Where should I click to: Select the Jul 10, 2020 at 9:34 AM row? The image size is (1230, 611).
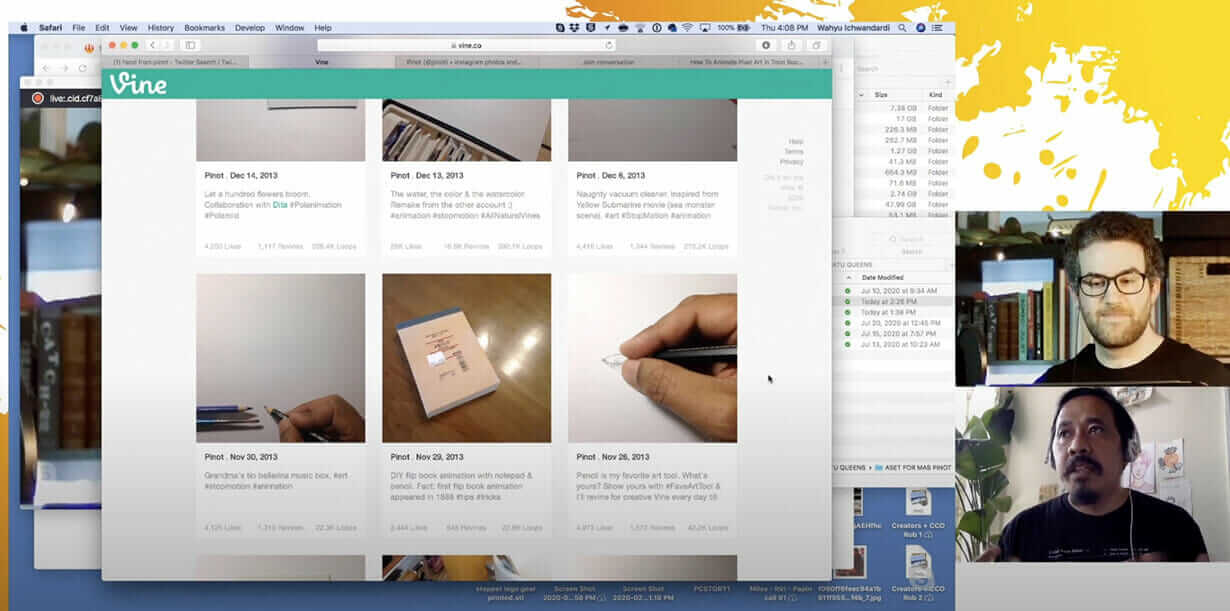pyautogui.click(x=892, y=290)
